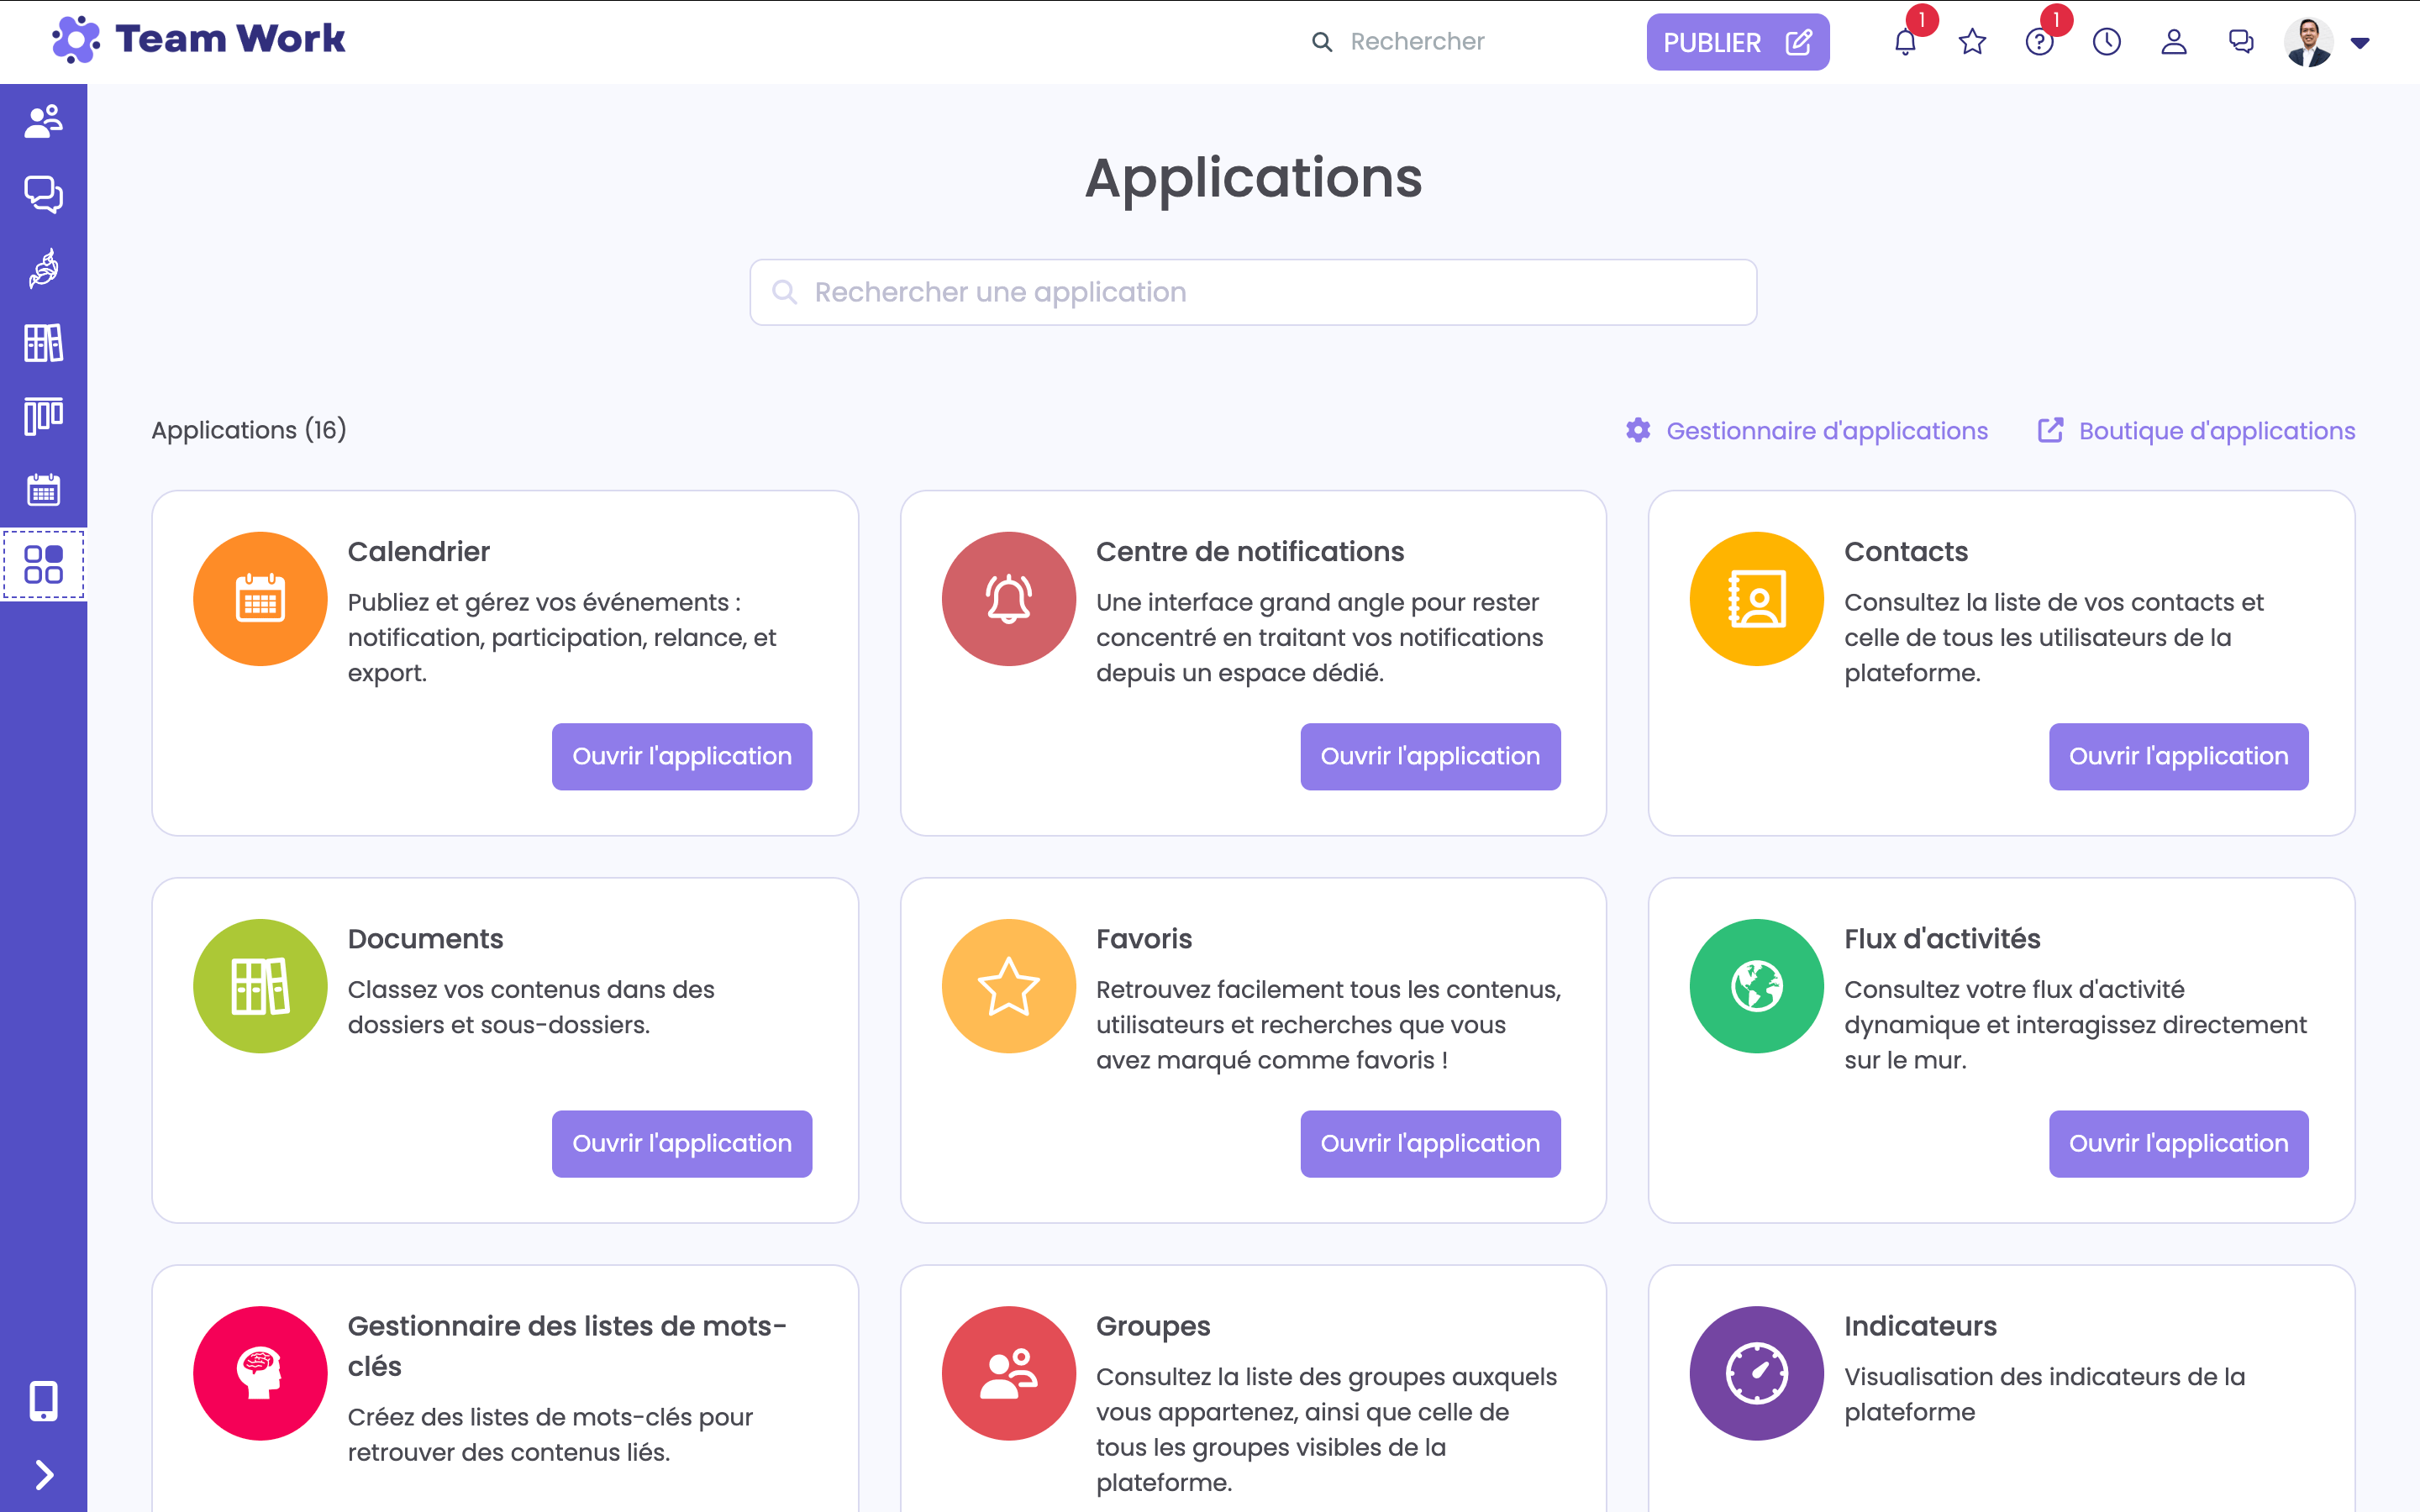This screenshot has width=2420, height=1512.
Task: Open the Documents icon in the sidebar
Action: pyautogui.click(x=43, y=343)
